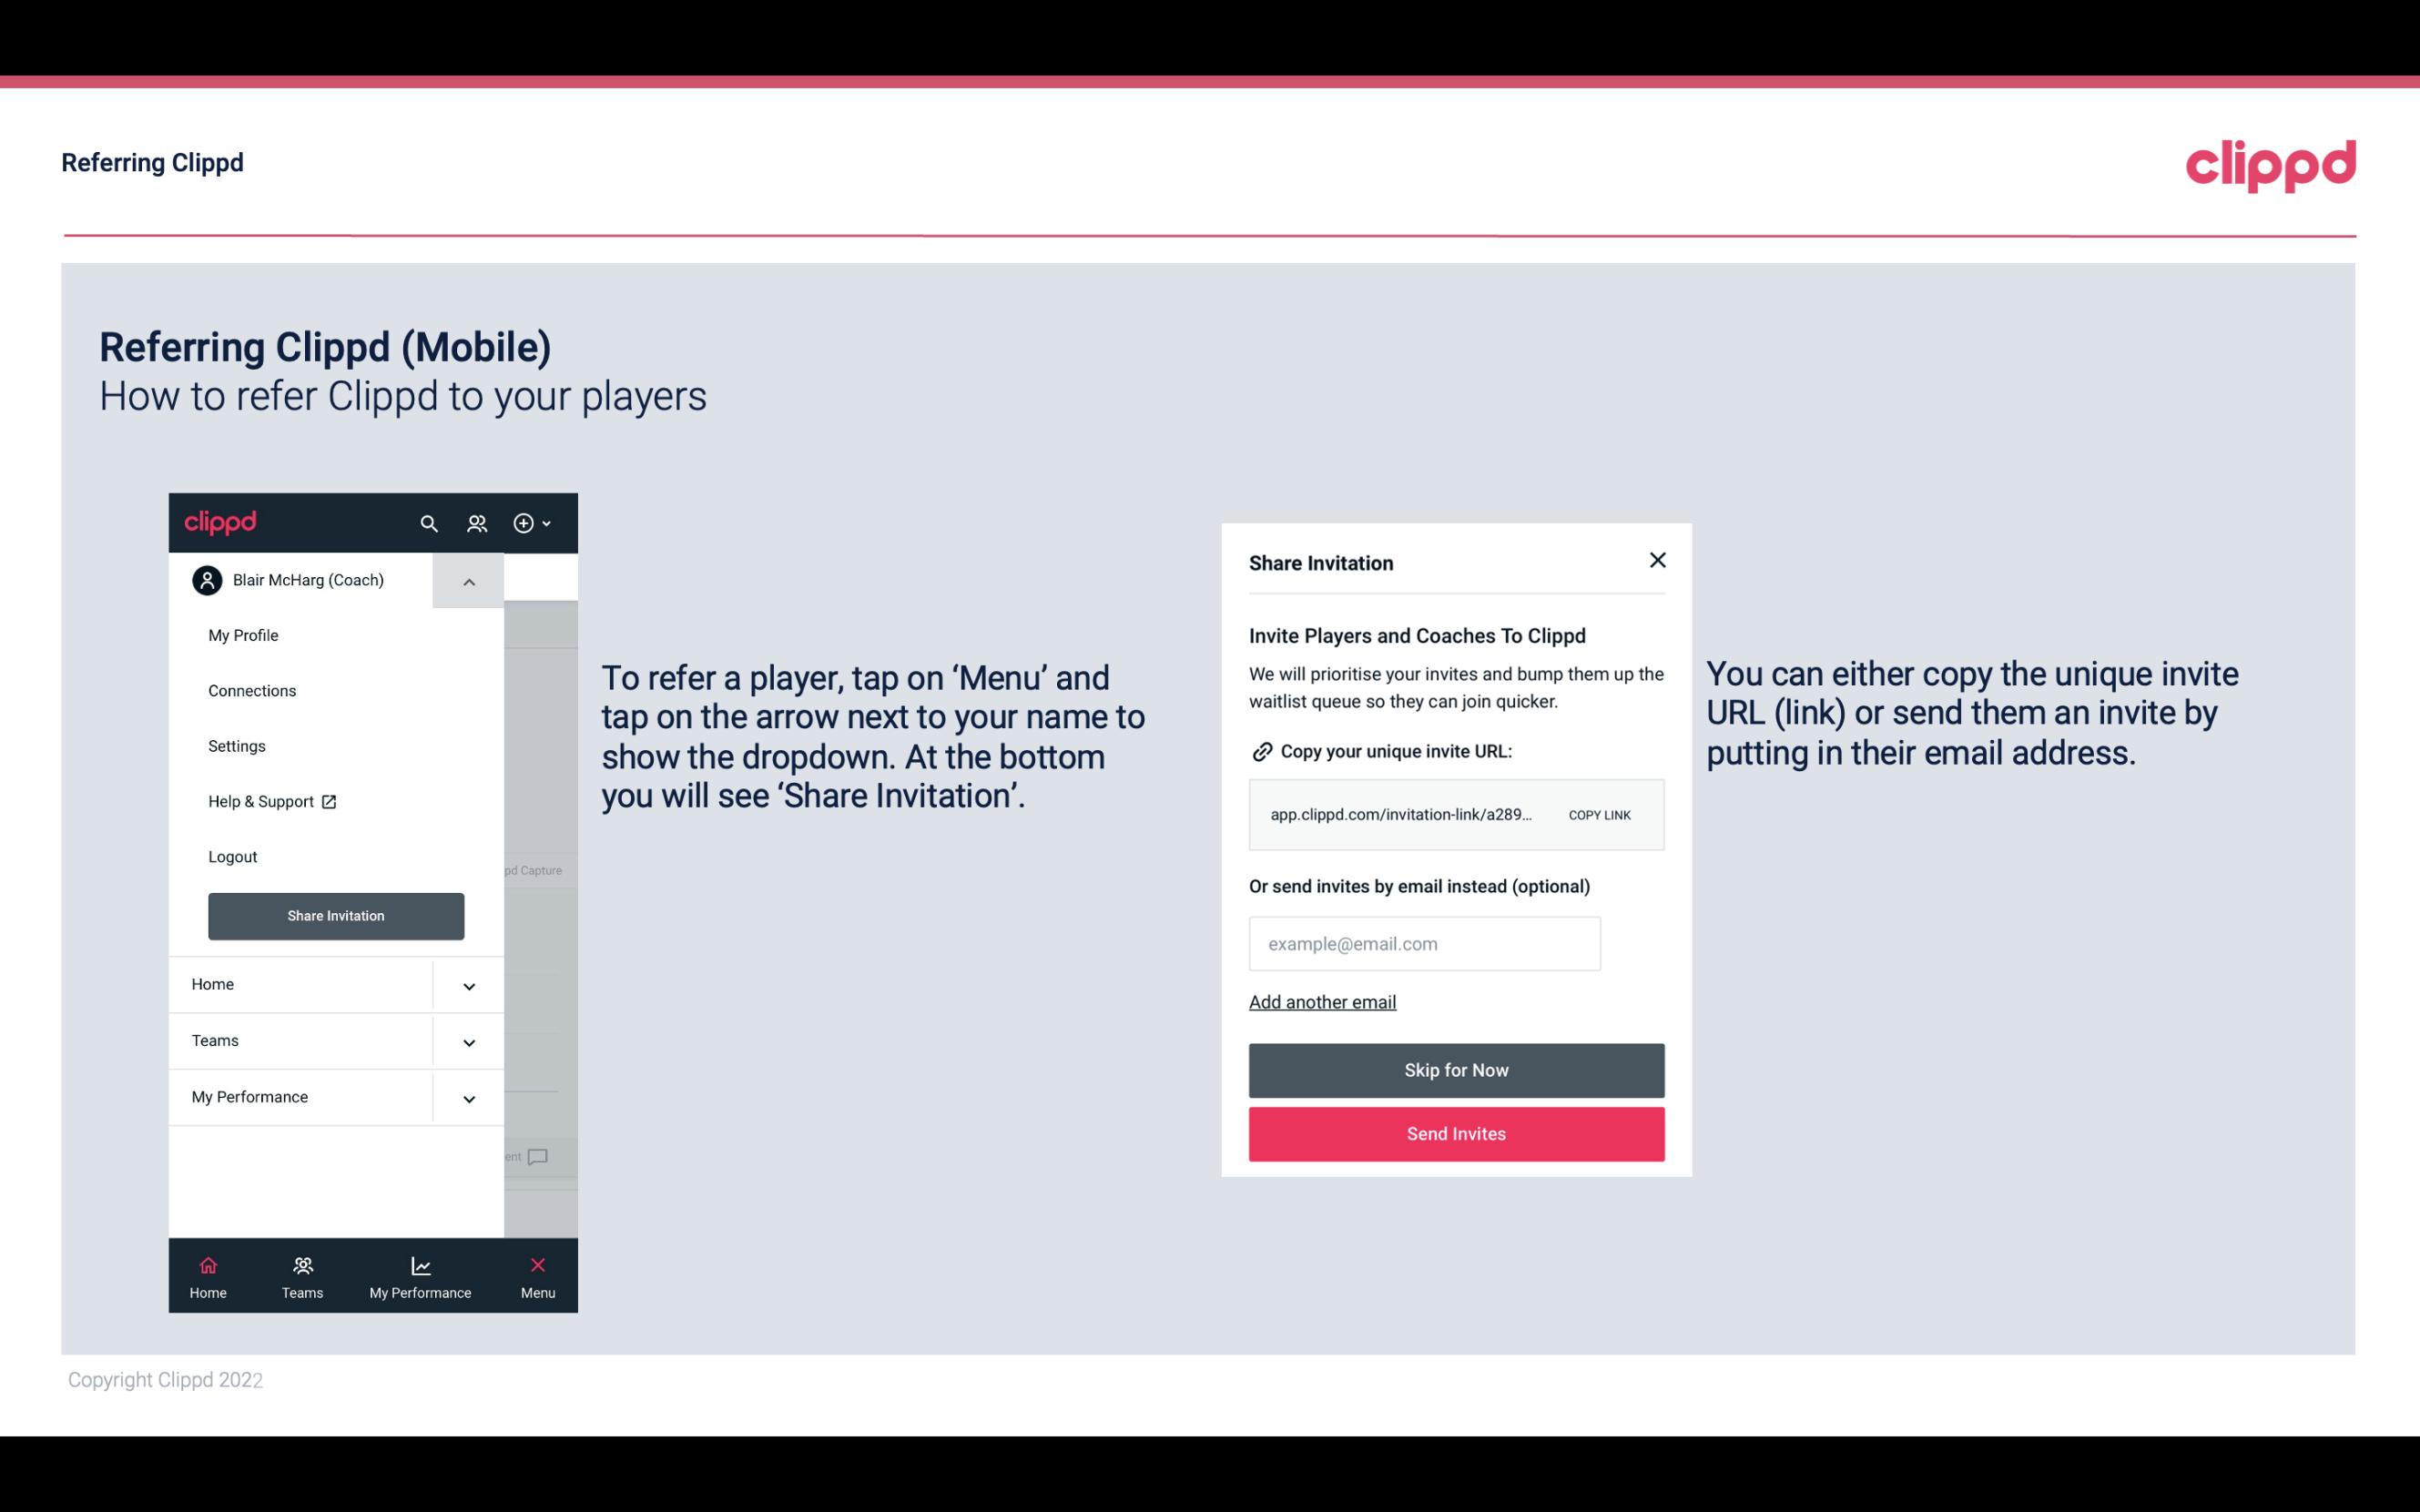This screenshot has height=1512, width=2420.
Task: Click the Clippd search icon
Action: click(x=429, y=523)
